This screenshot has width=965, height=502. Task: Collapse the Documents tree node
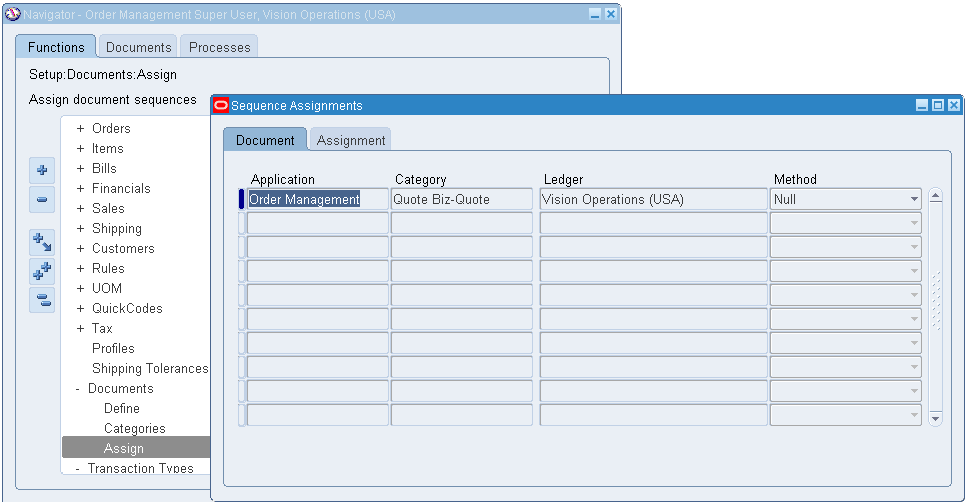[78, 389]
